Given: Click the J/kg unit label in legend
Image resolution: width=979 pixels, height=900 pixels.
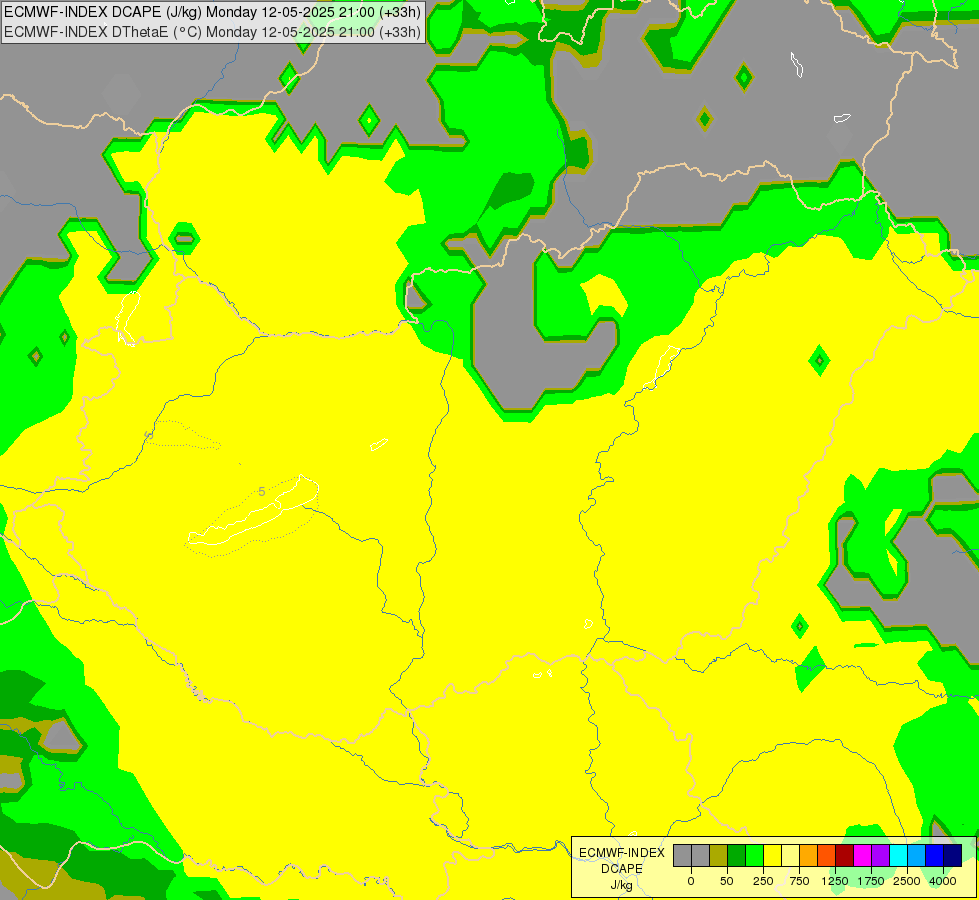Looking at the screenshot, I should point(622,886).
